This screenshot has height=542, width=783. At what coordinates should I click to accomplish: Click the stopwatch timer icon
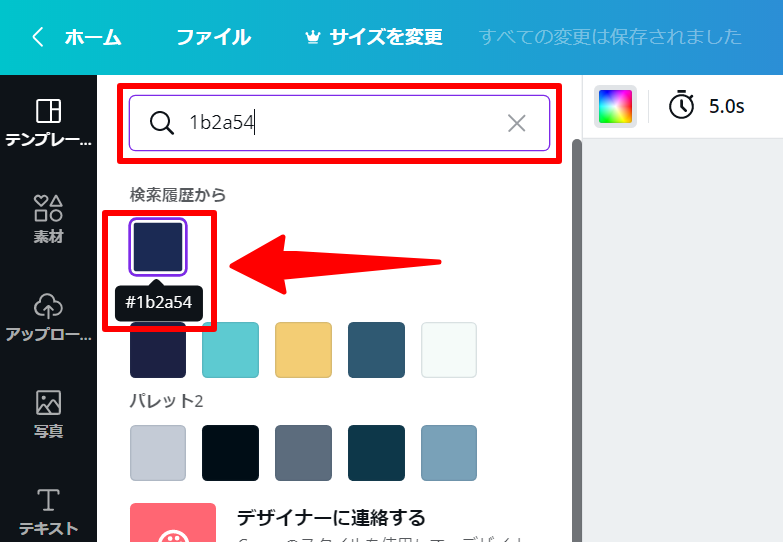[x=682, y=105]
